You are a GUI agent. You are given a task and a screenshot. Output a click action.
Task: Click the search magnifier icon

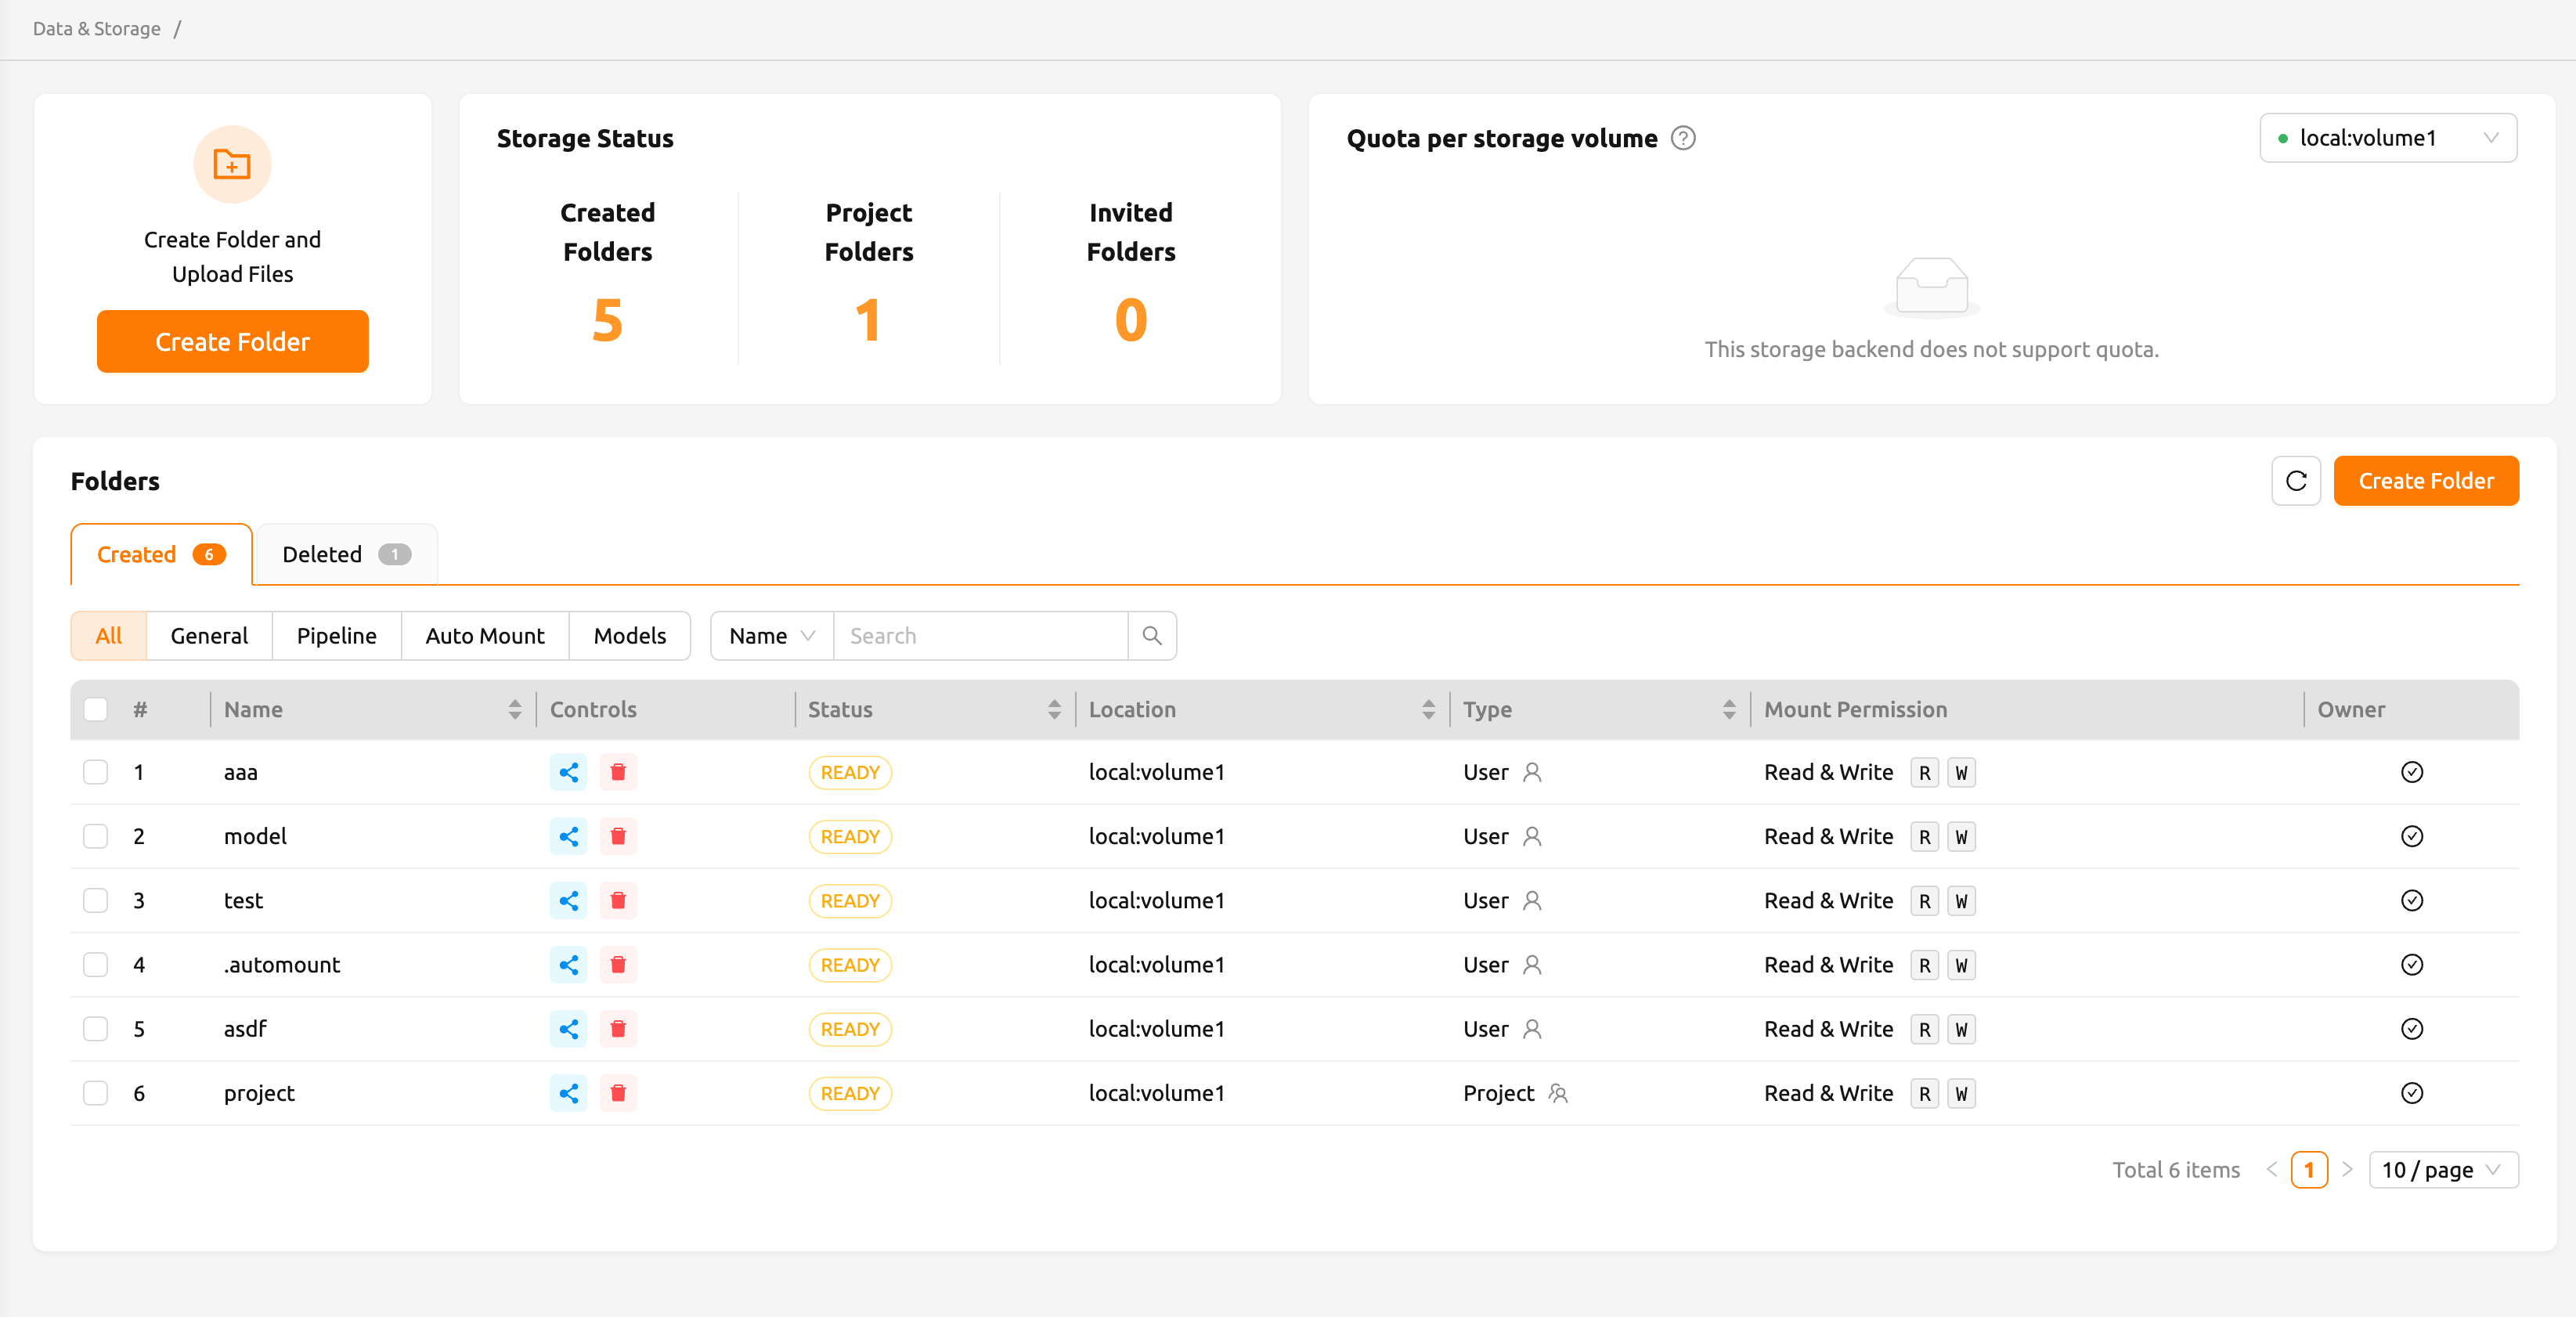pyautogui.click(x=1152, y=636)
